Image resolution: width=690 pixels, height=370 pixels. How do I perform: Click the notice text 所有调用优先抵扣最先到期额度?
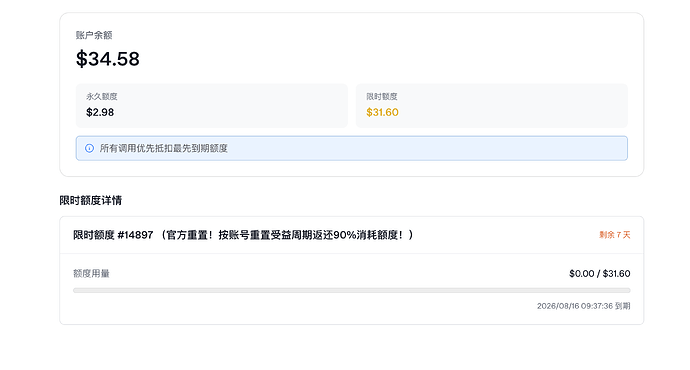(x=164, y=148)
